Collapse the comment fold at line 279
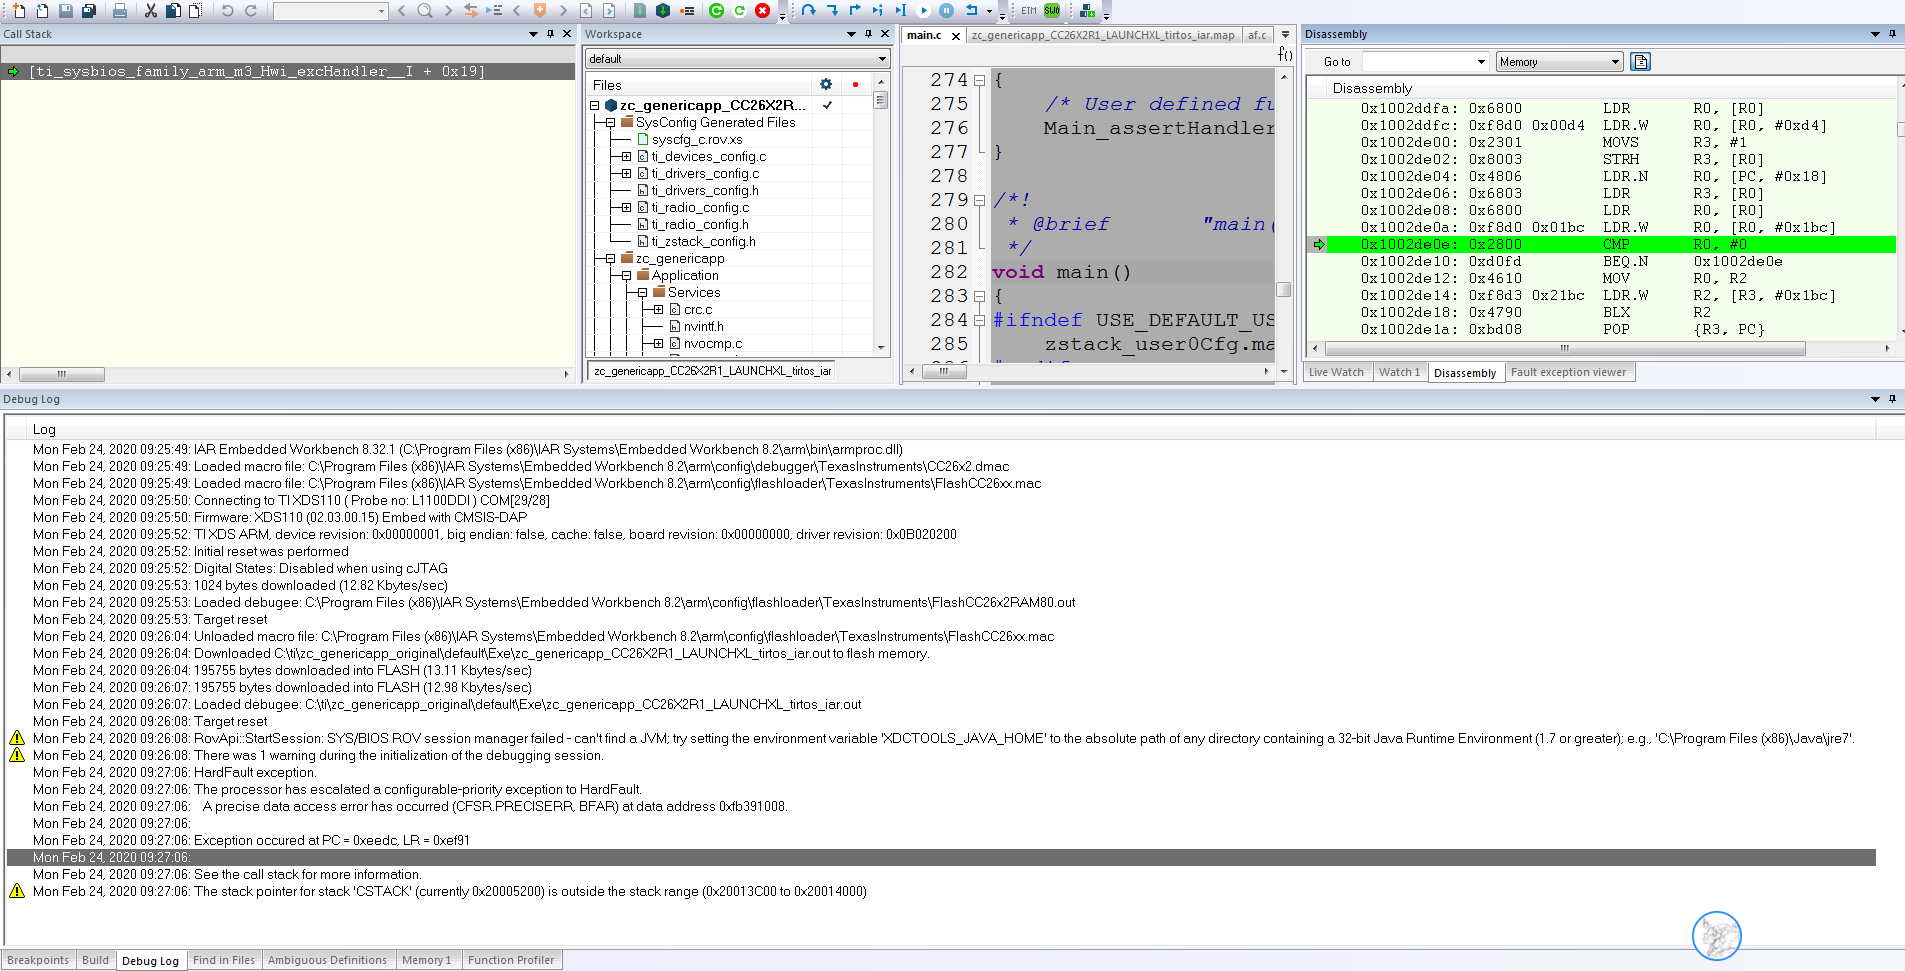Image resolution: width=1905 pixels, height=971 pixels. pyautogui.click(x=980, y=200)
